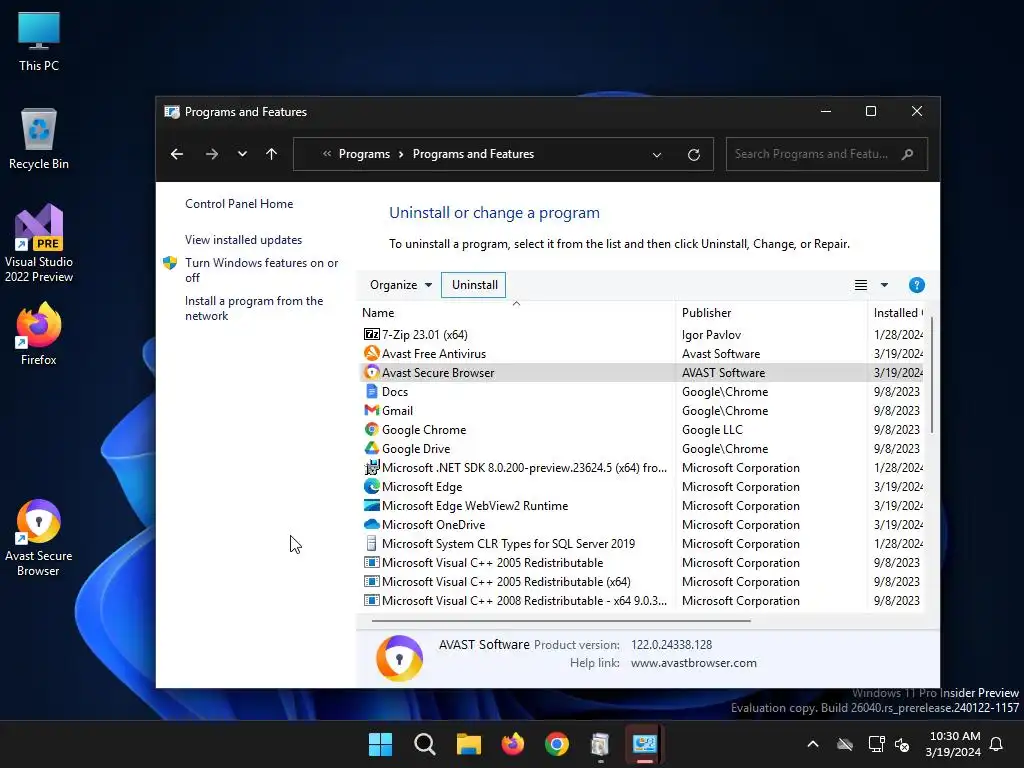Click the Google Drive triangle icon

(372, 448)
